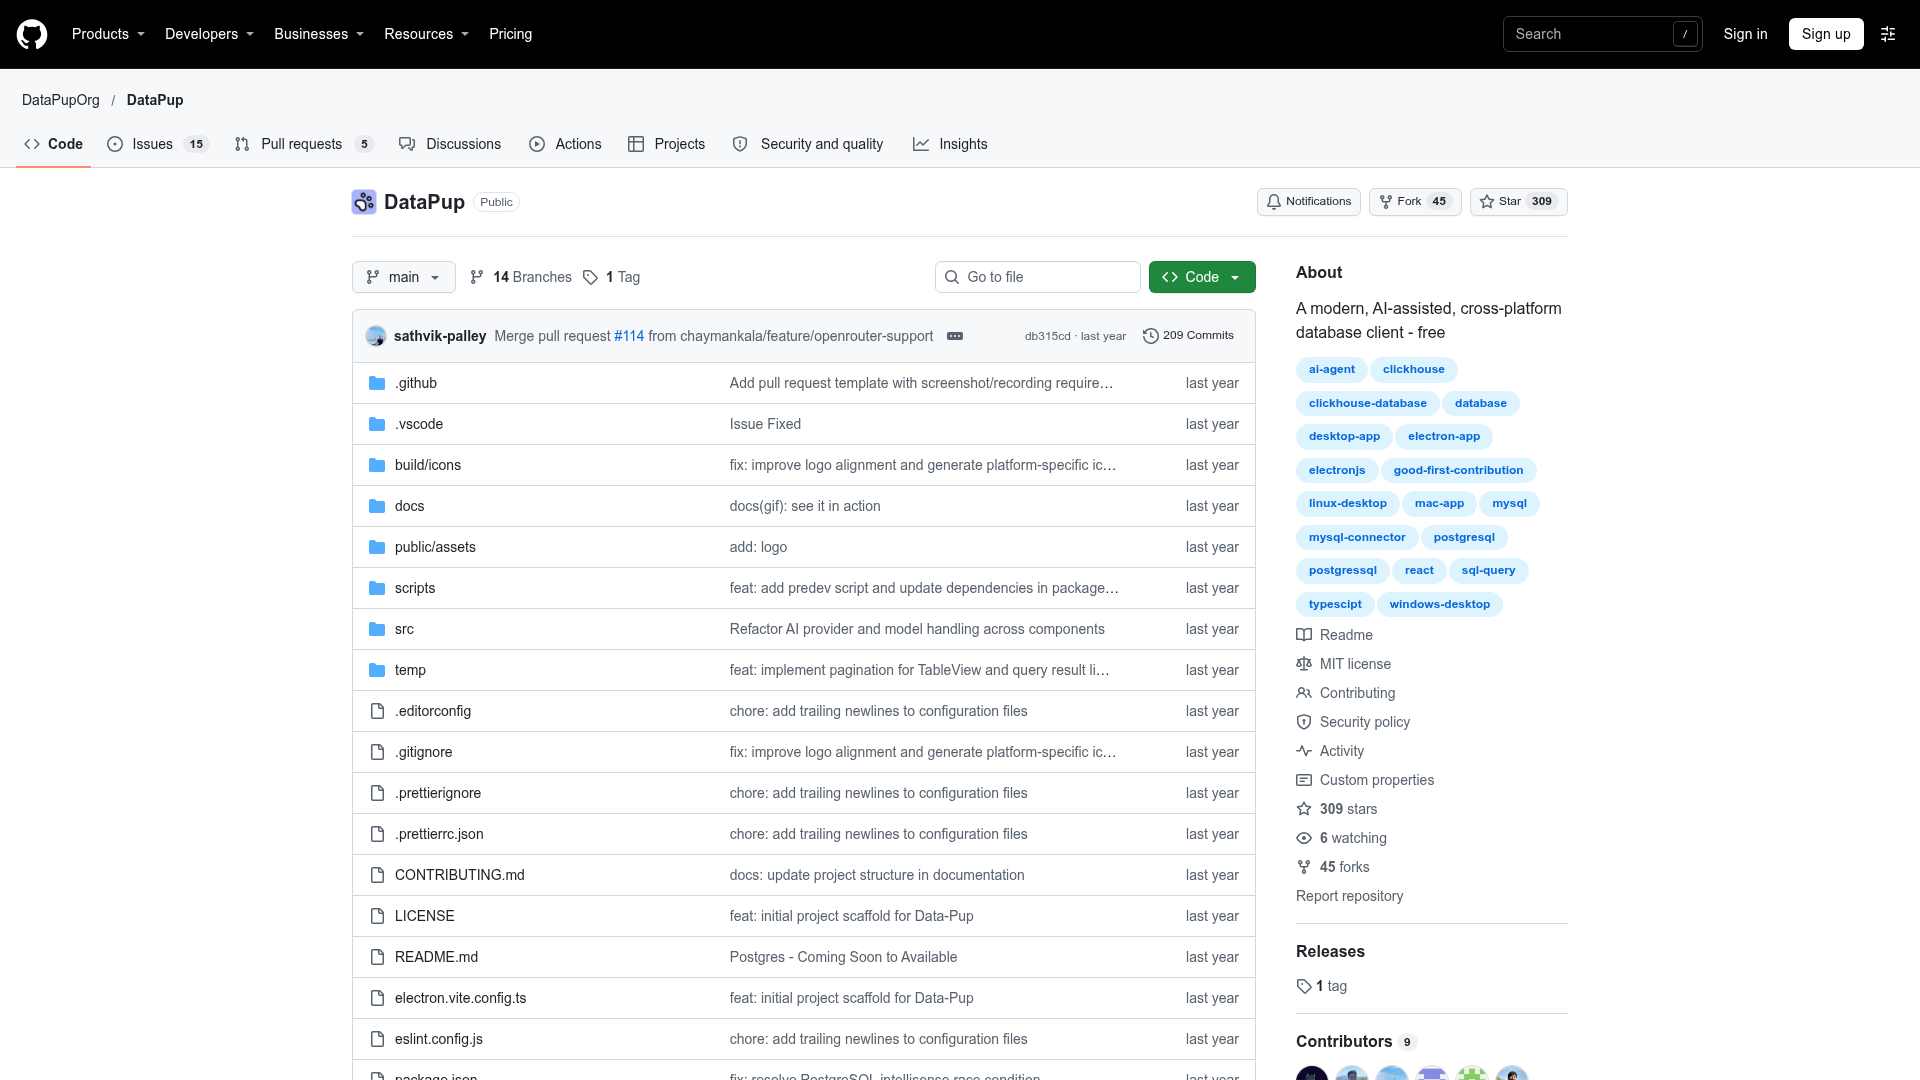
Task: Open sathvik-palley's avatar
Action: point(376,336)
